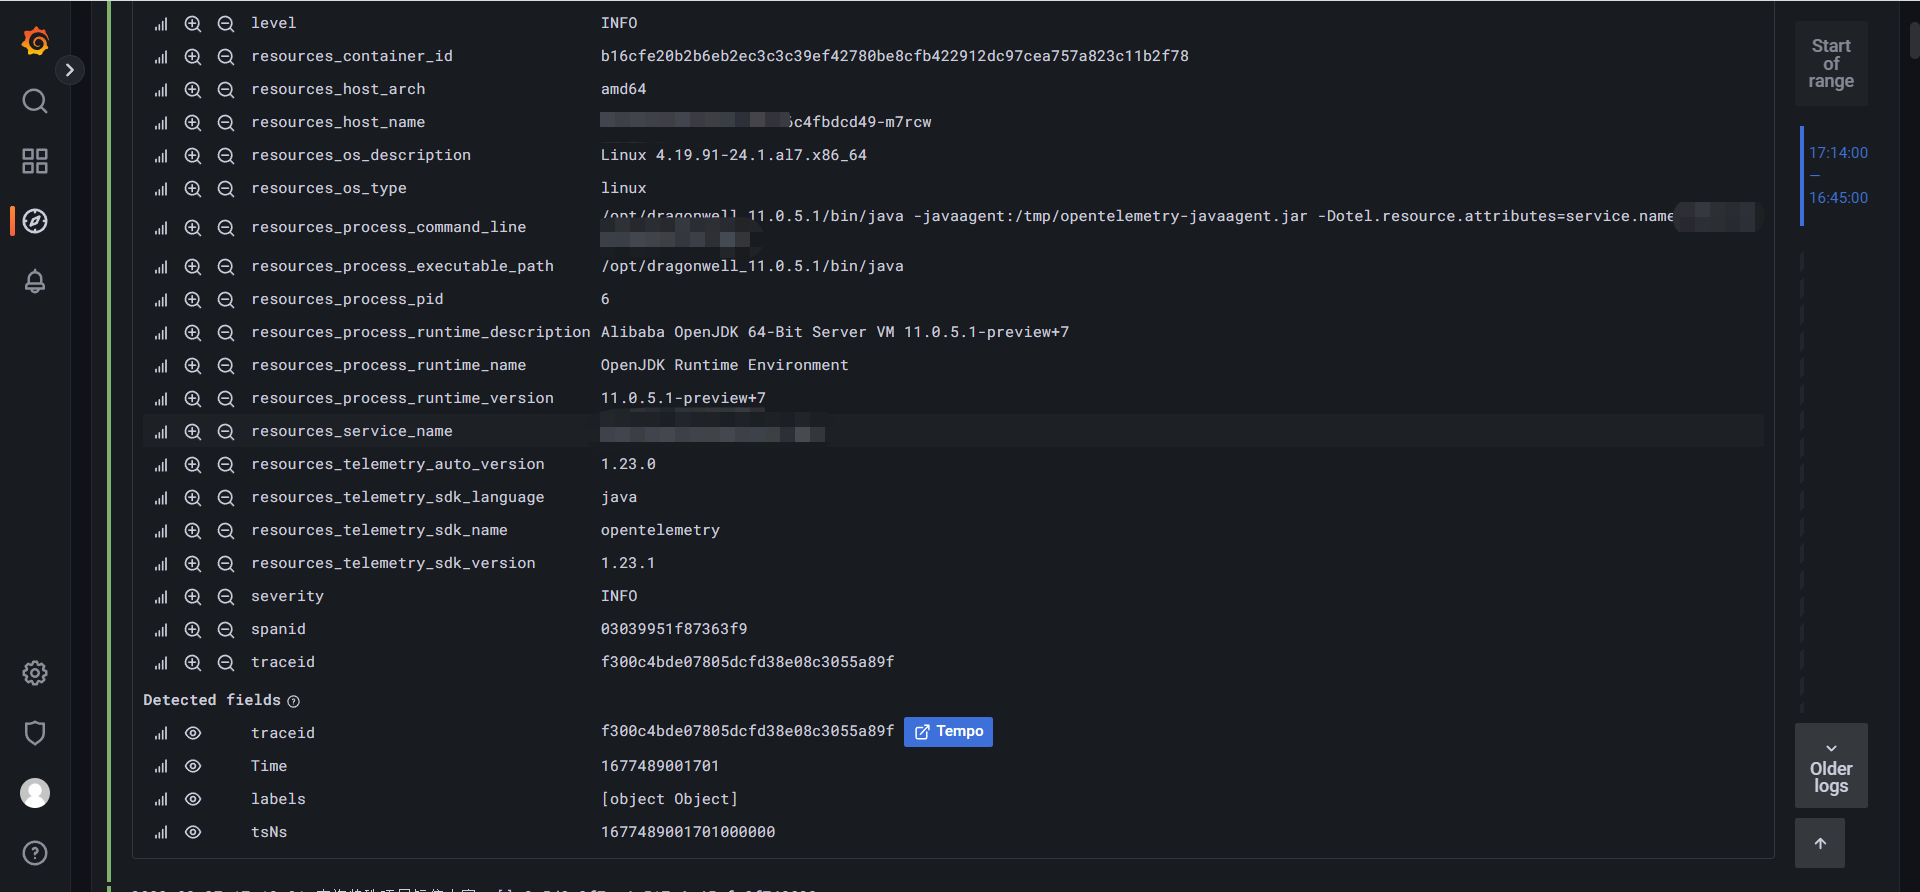
Task: Show statistics for detected Time field
Action: click(161, 766)
